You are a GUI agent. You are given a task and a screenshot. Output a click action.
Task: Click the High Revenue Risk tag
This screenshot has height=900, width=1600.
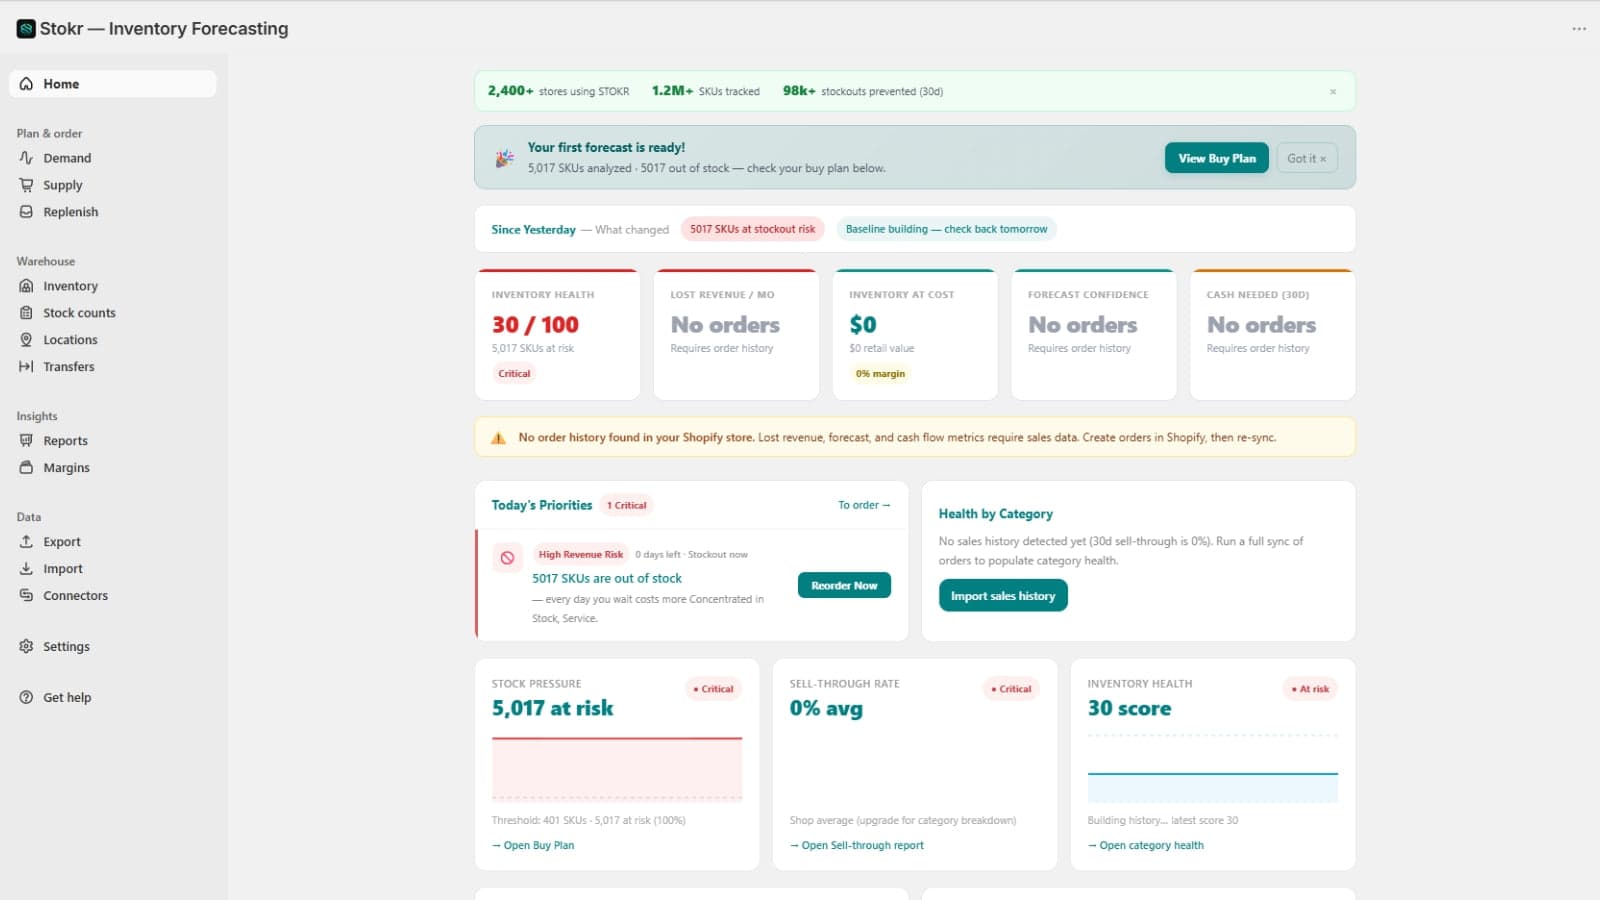(x=580, y=555)
